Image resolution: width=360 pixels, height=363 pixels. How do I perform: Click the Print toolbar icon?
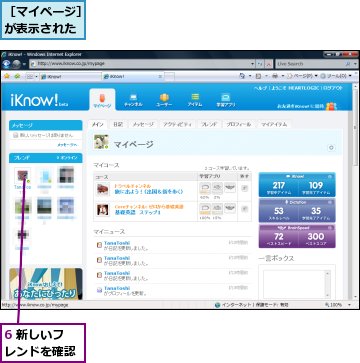point(274,76)
